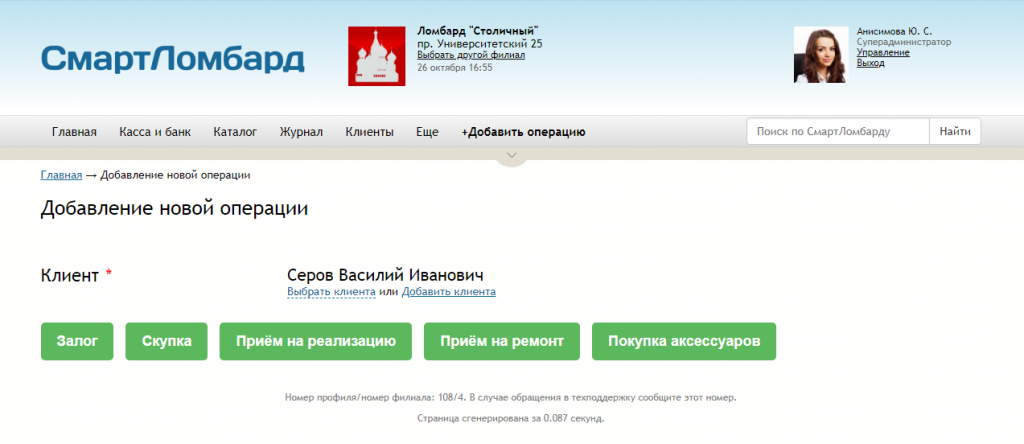
Task: Open the Управление link
Action: point(883,53)
